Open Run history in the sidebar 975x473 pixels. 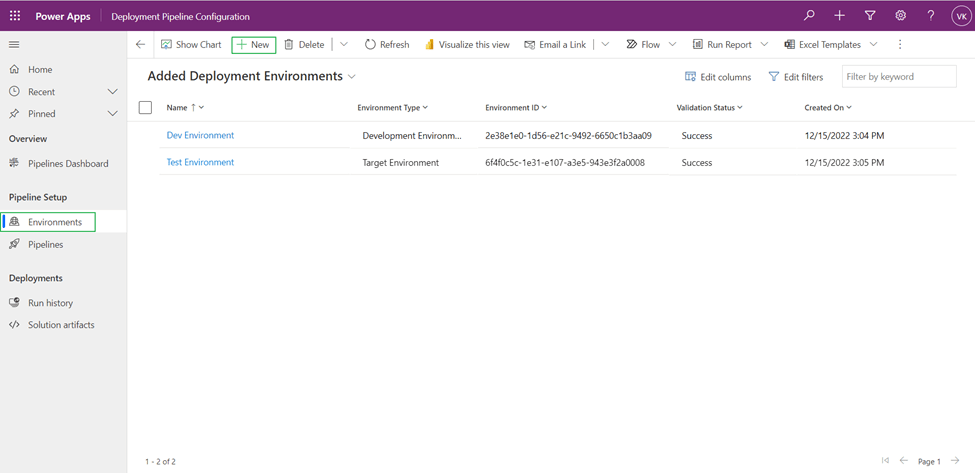pos(50,303)
